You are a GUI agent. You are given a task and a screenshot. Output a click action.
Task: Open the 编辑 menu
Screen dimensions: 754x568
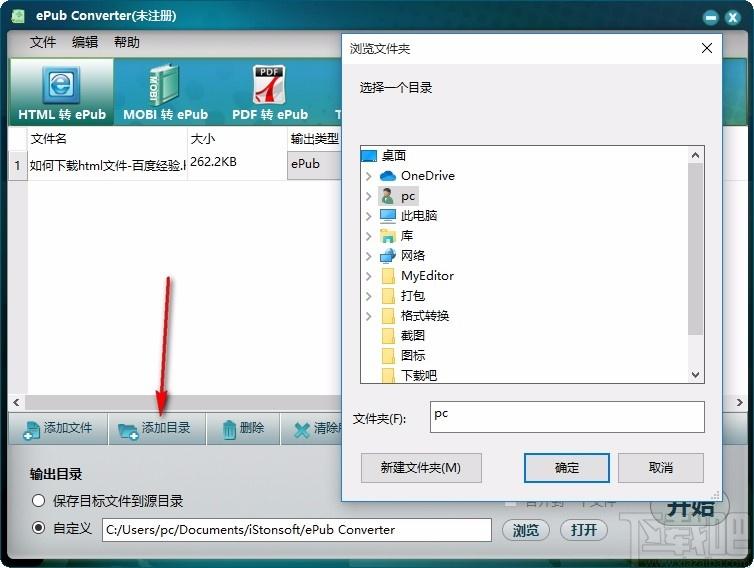pos(85,42)
